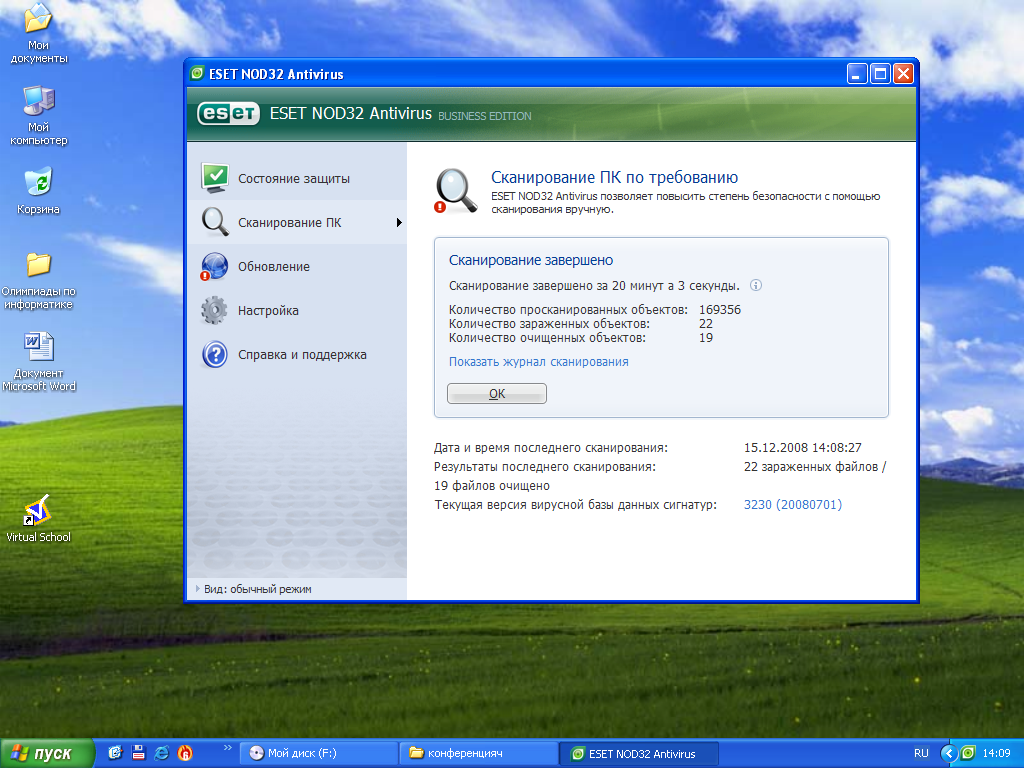
Task: Click scanned objects count 169356
Action: point(720,310)
